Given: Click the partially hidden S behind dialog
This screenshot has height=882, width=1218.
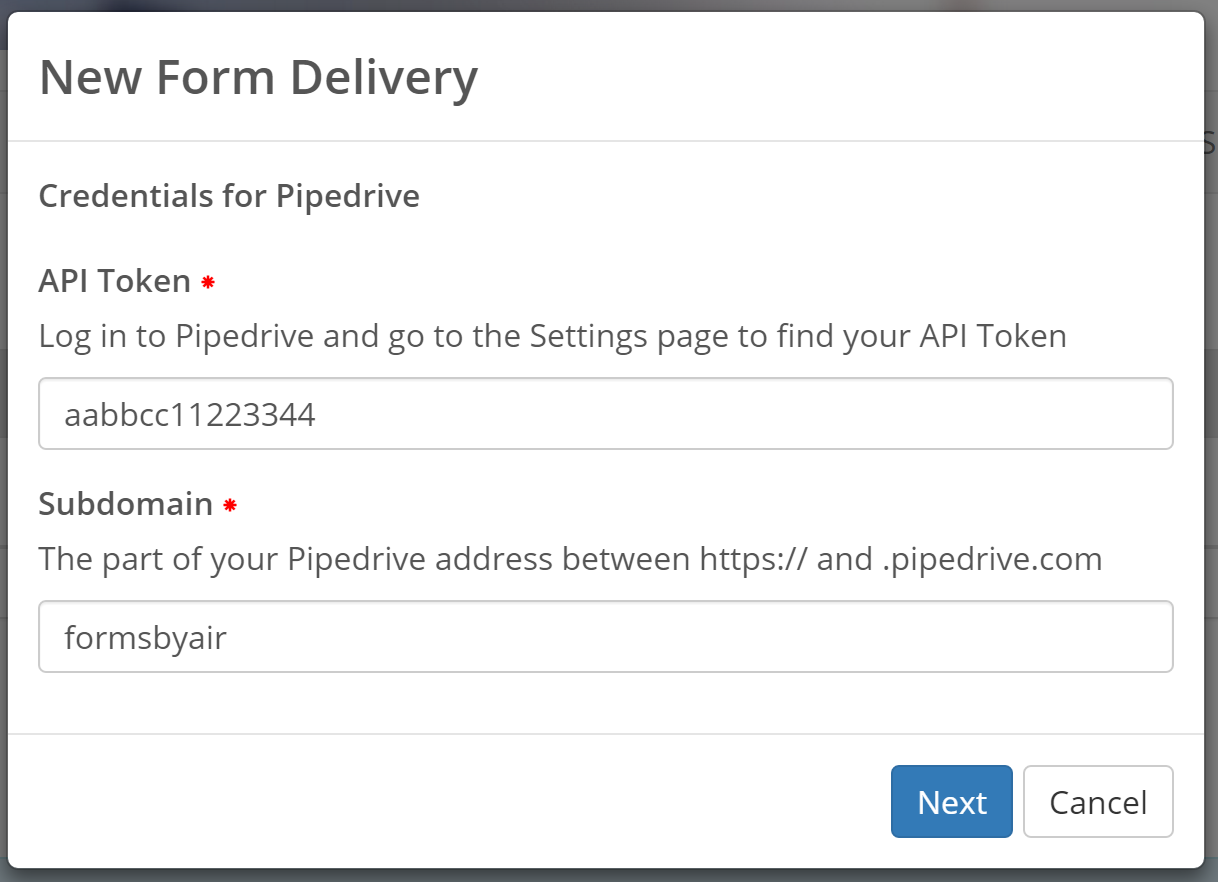Looking at the screenshot, I should pyautogui.click(x=1210, y=142).
